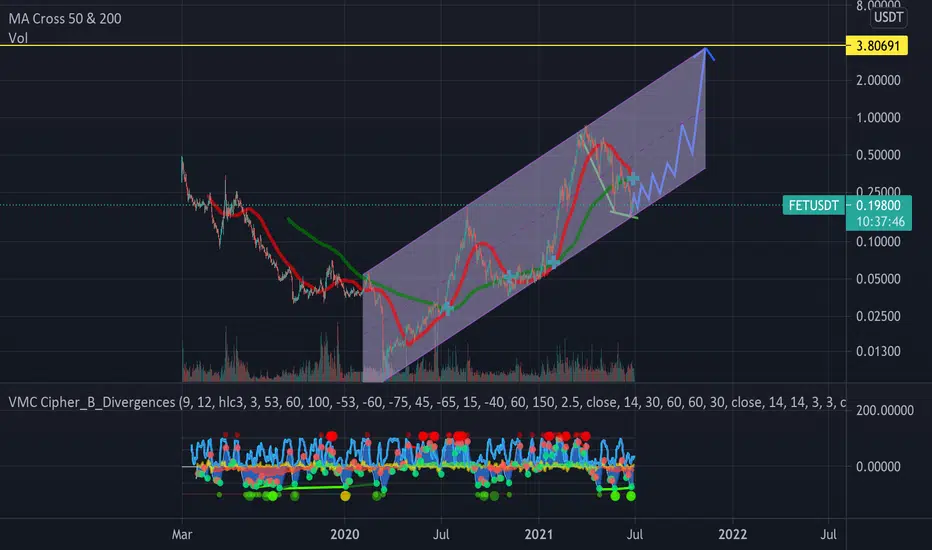Viewport: 932px width, 550px height.
Task: Click the 0.05000 price axis label
Action: (878, 279)
